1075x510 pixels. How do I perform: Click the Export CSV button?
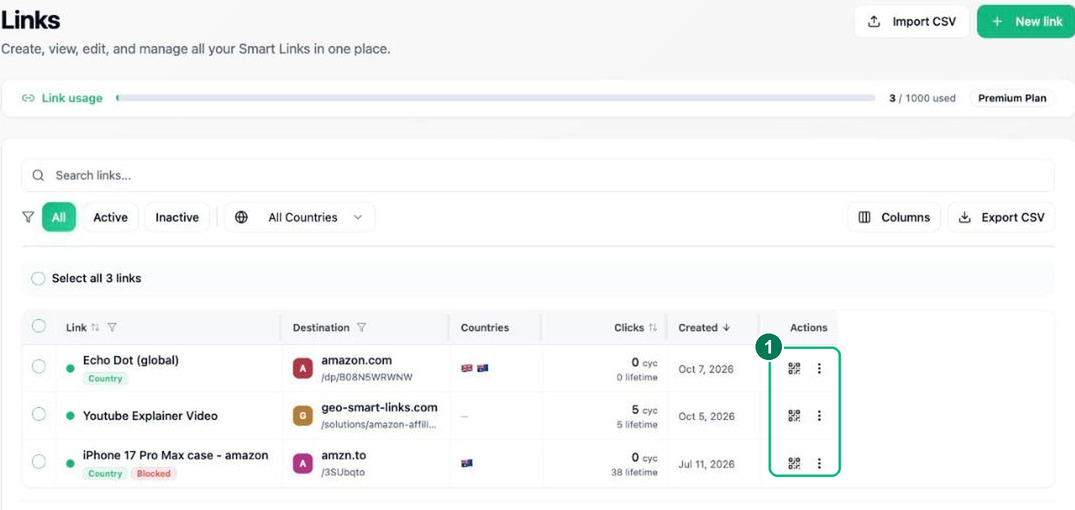point(1001,217)
